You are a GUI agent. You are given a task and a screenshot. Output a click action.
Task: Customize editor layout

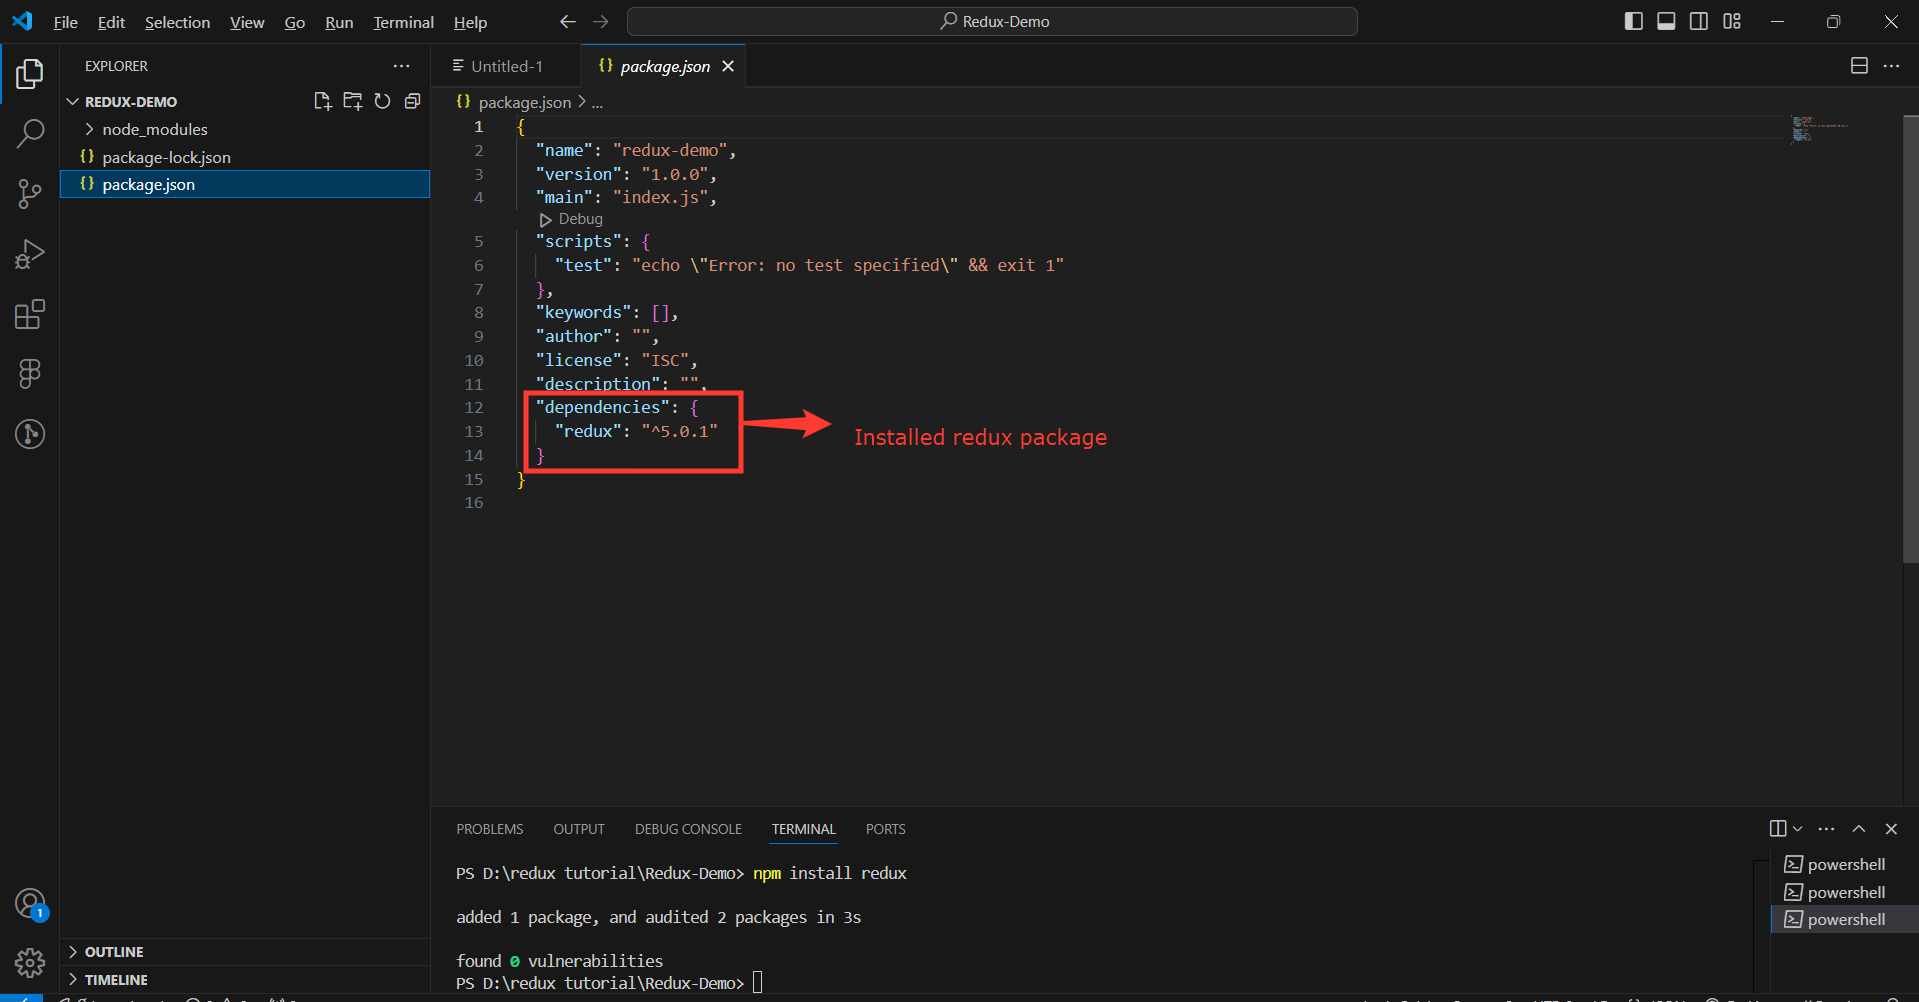coord(1732,21)
